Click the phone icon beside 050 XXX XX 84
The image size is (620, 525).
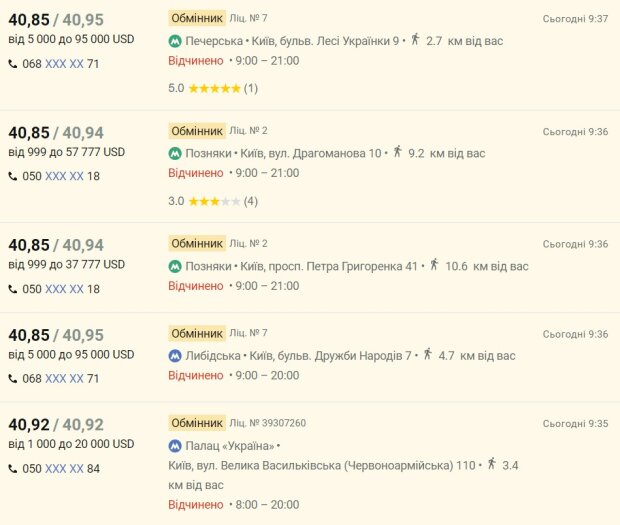click(13, 468)
